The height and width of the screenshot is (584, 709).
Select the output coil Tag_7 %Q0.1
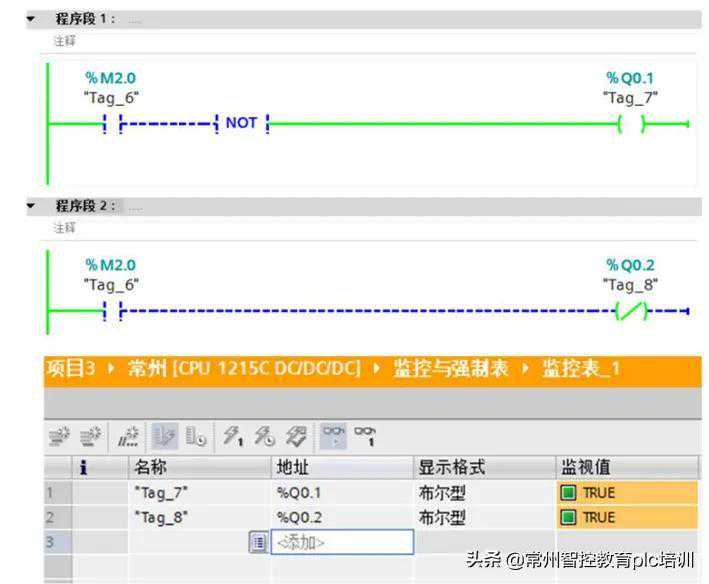[631, 123]
